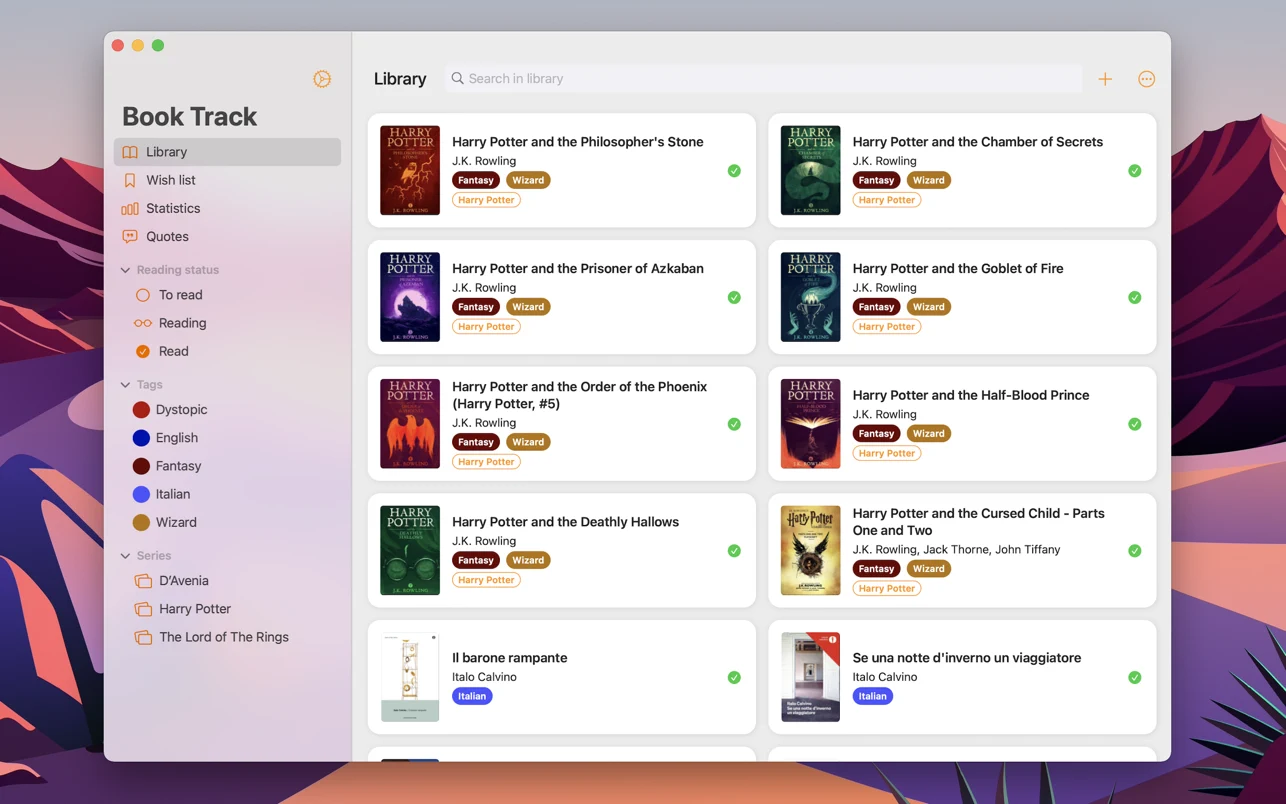Viewport: 1286px width, 804px height.
Task: Collapse the Series section
Action: (125, 555)
